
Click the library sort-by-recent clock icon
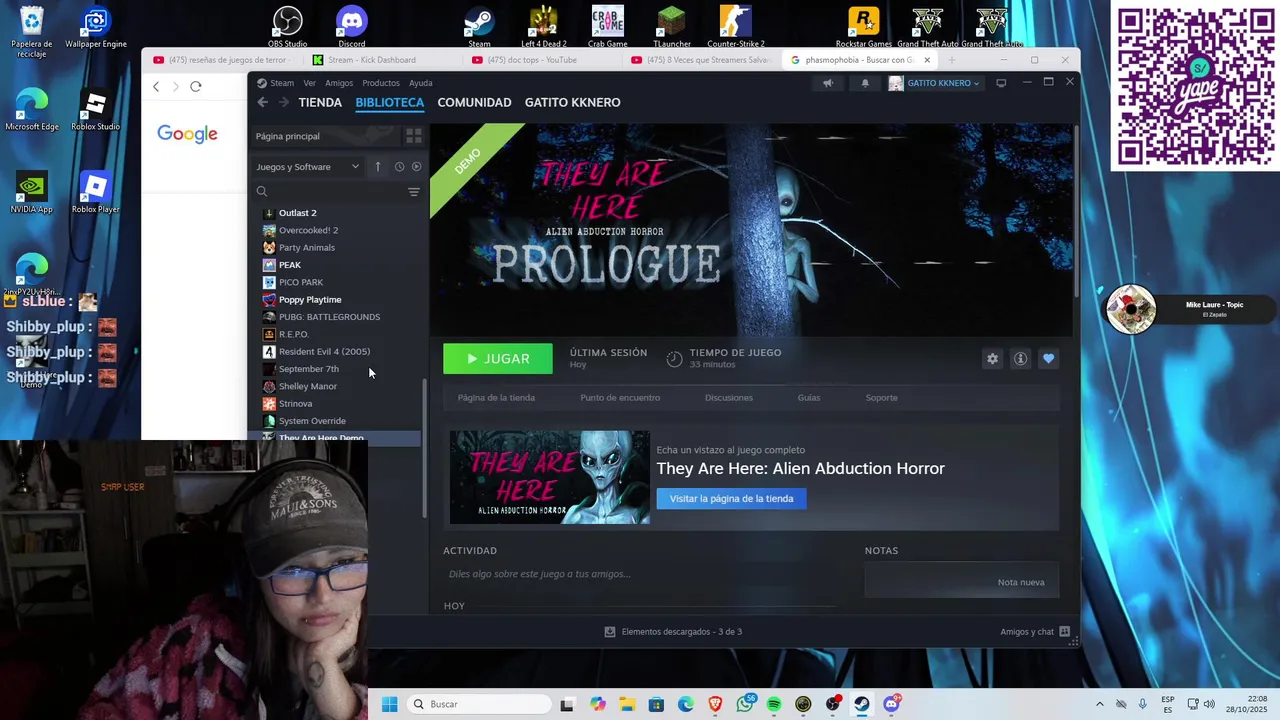click(x=399, y=167)
